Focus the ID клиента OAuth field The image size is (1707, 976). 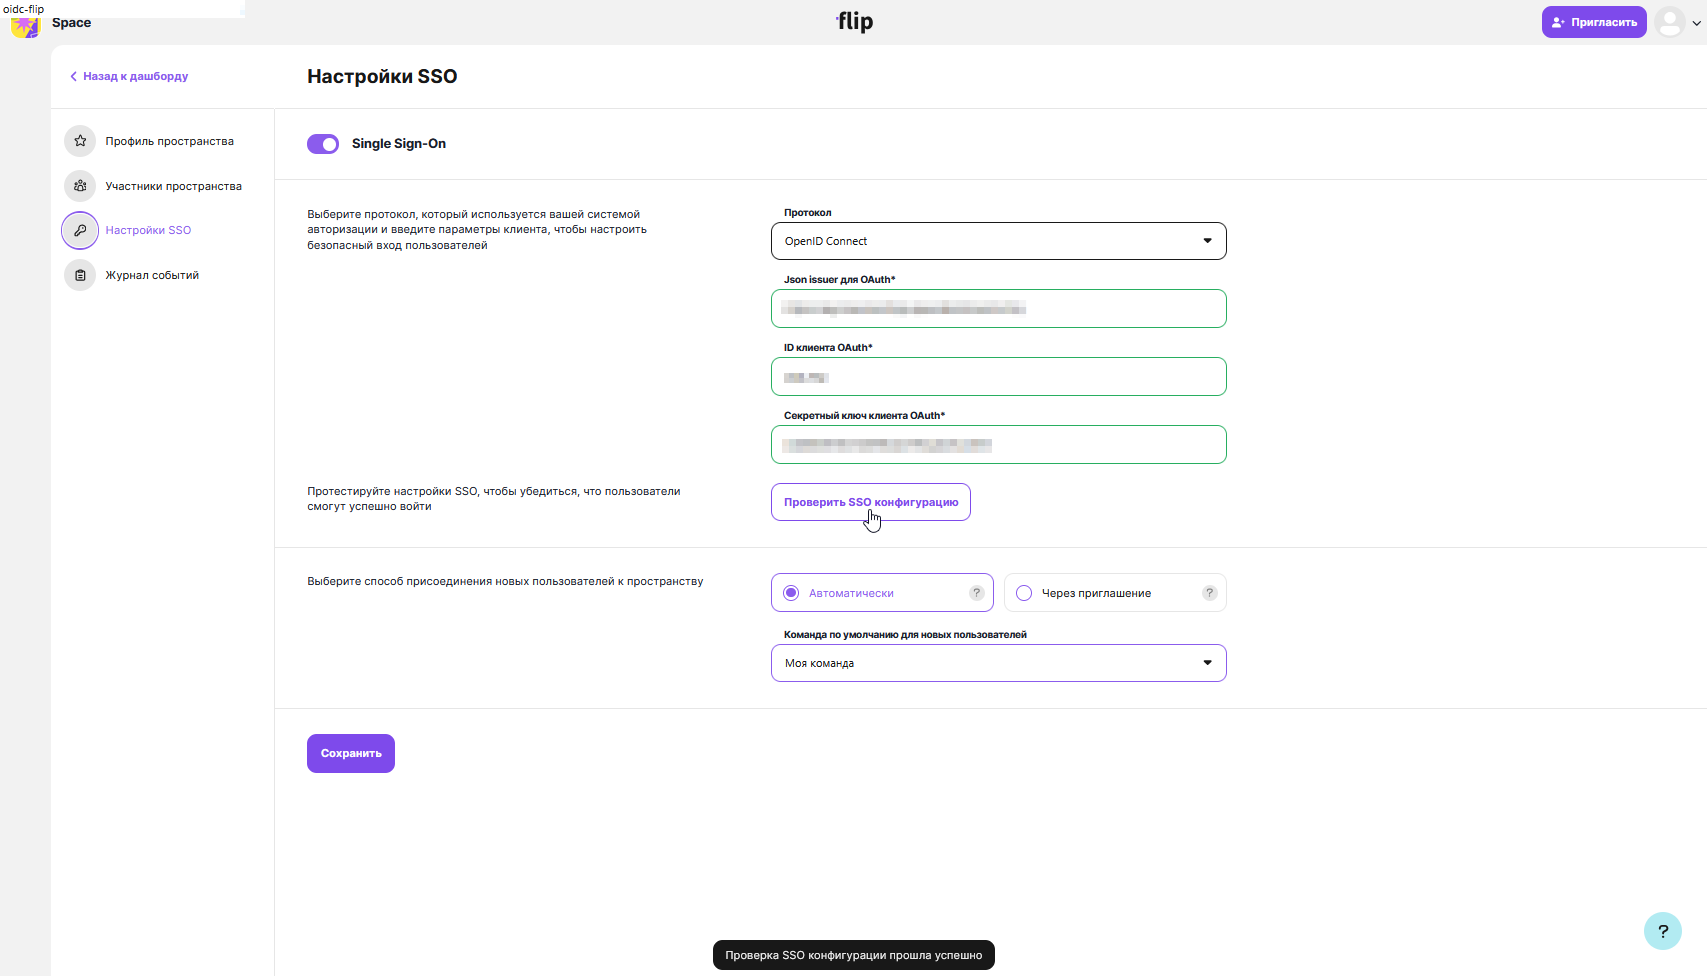coord(998,376)
